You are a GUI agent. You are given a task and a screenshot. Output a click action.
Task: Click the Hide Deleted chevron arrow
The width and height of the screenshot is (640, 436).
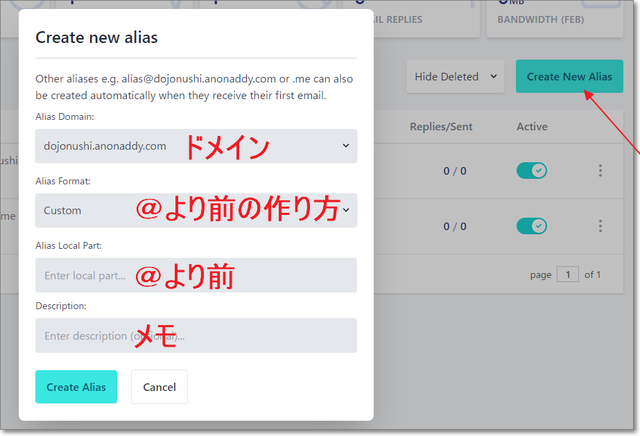[x=494, y=77]
